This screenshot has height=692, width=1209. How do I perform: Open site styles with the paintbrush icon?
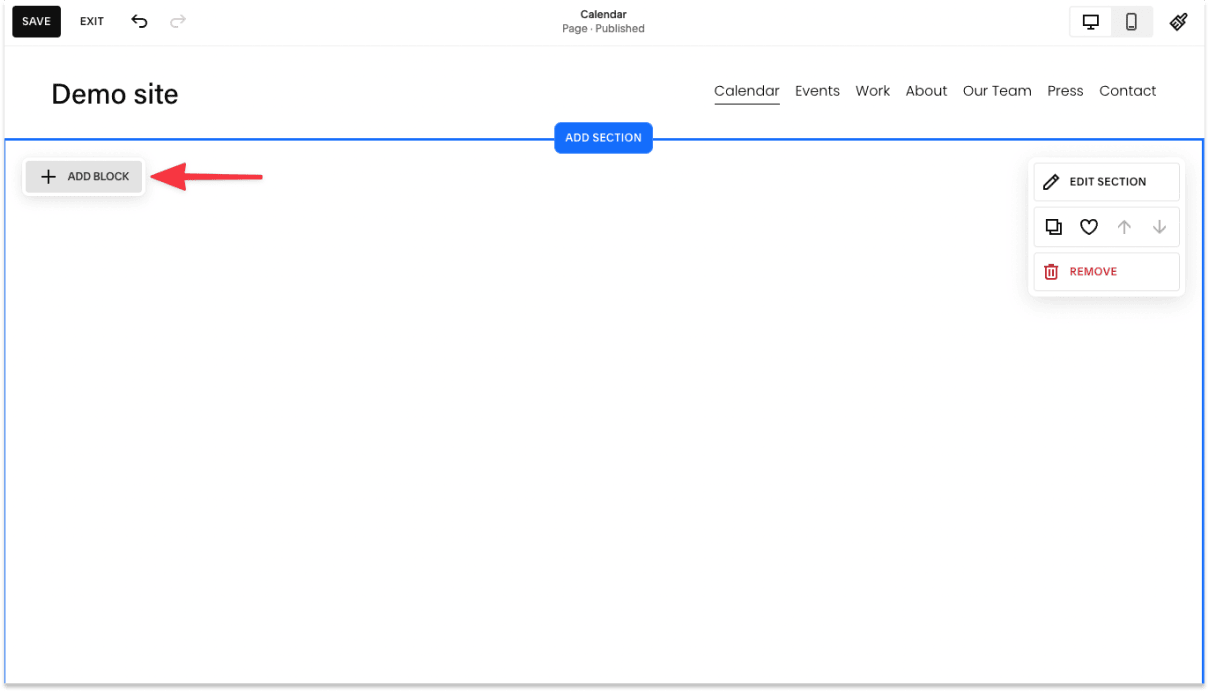point(1179,20)
